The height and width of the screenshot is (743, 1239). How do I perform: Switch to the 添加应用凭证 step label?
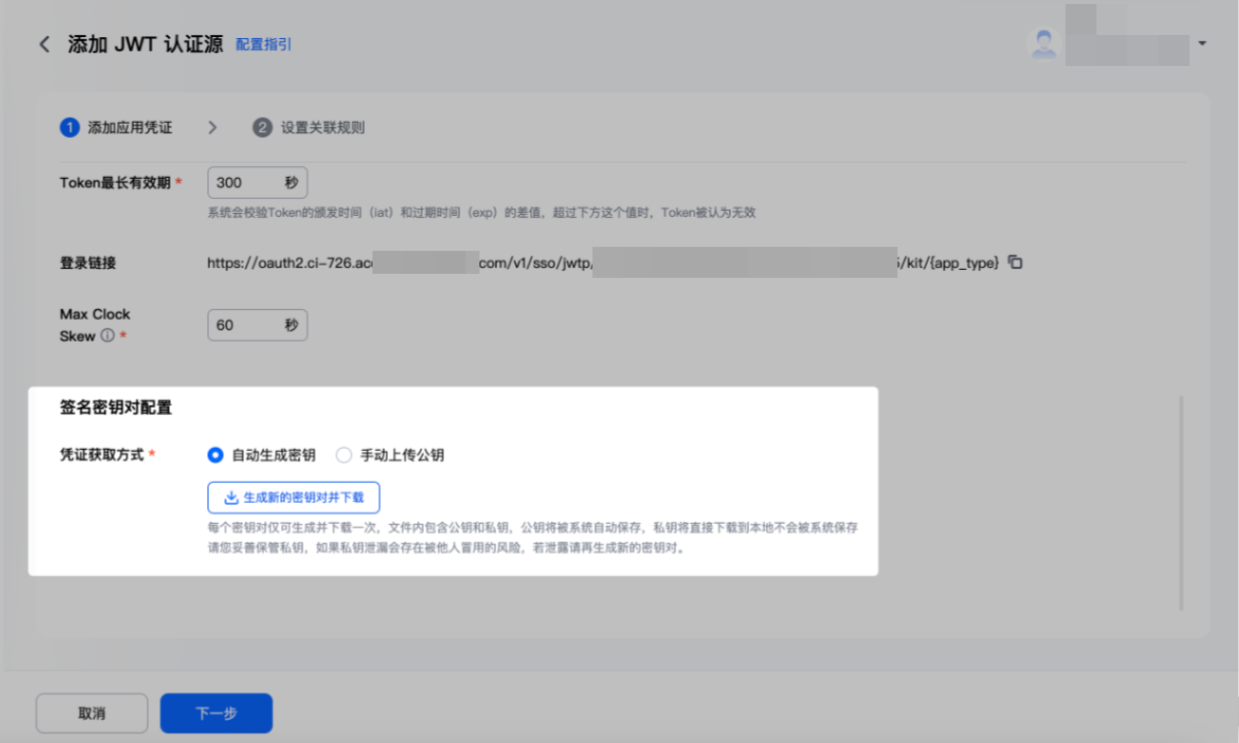click(x=130, y=128)
